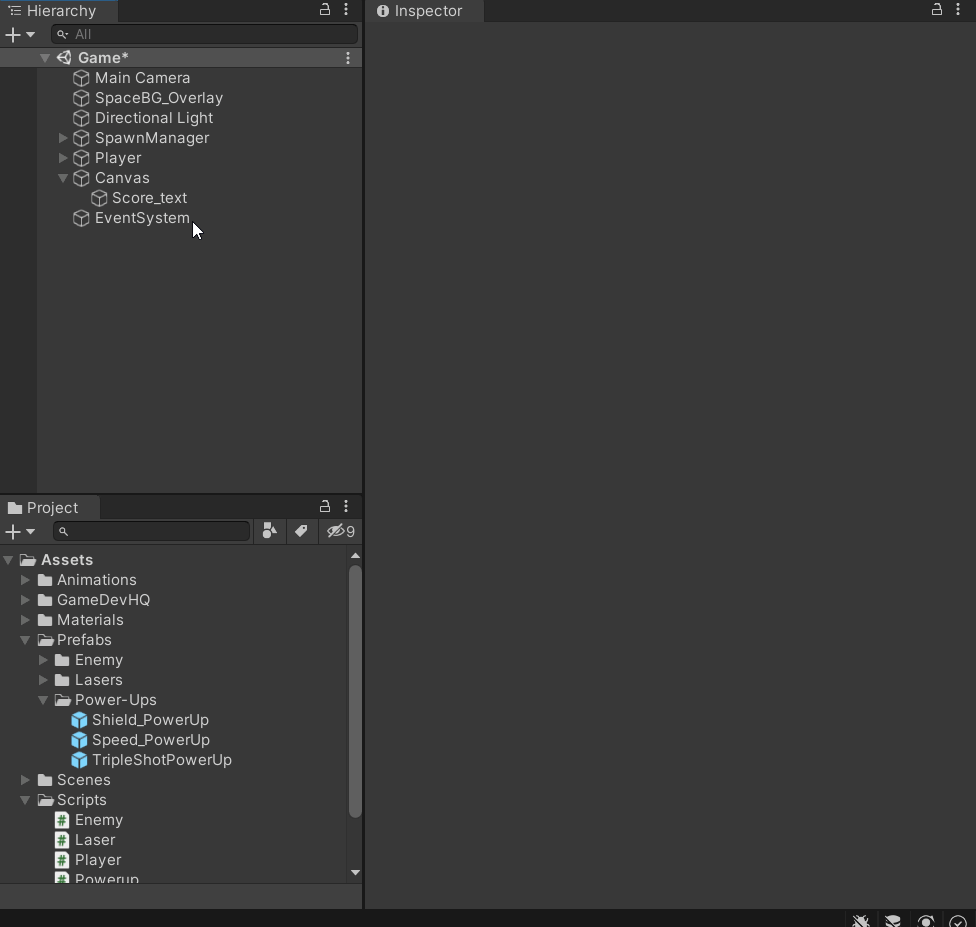This screenshot has width=976, height=927.
Task: Select the Score_text object in Hierarchy
Action: point(149,198)
